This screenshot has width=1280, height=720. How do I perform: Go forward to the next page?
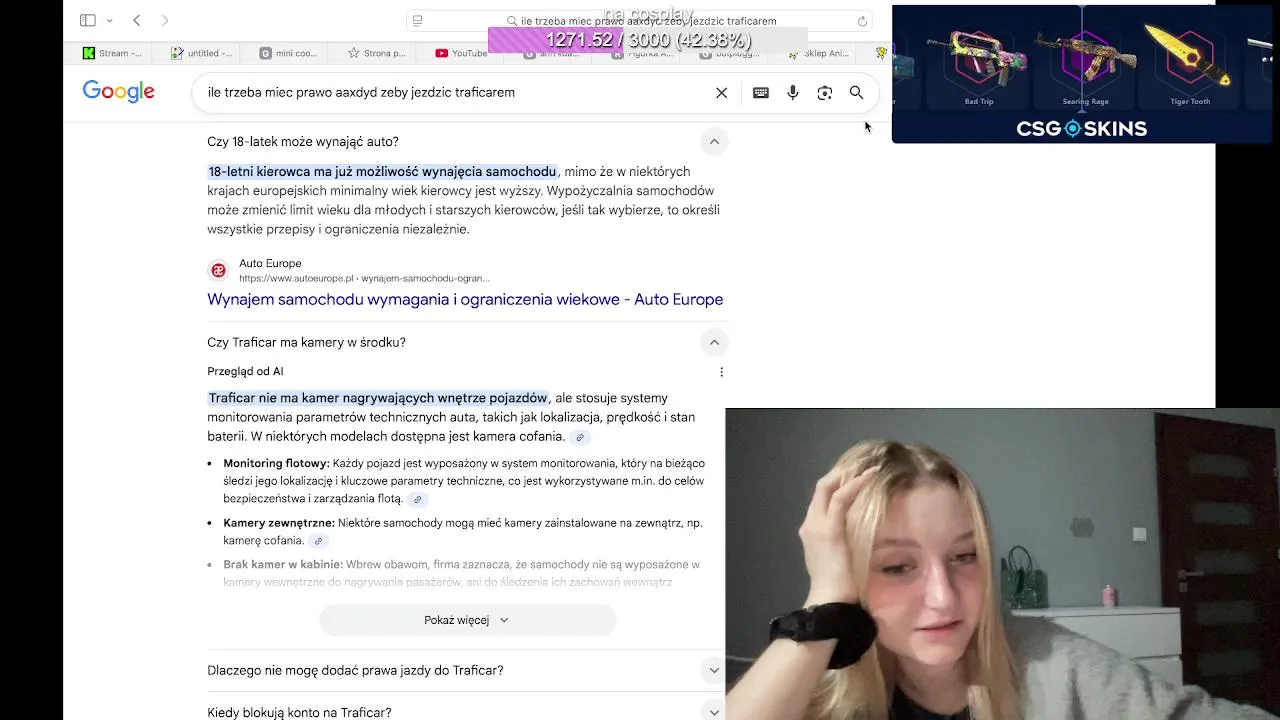pos(165,20)
